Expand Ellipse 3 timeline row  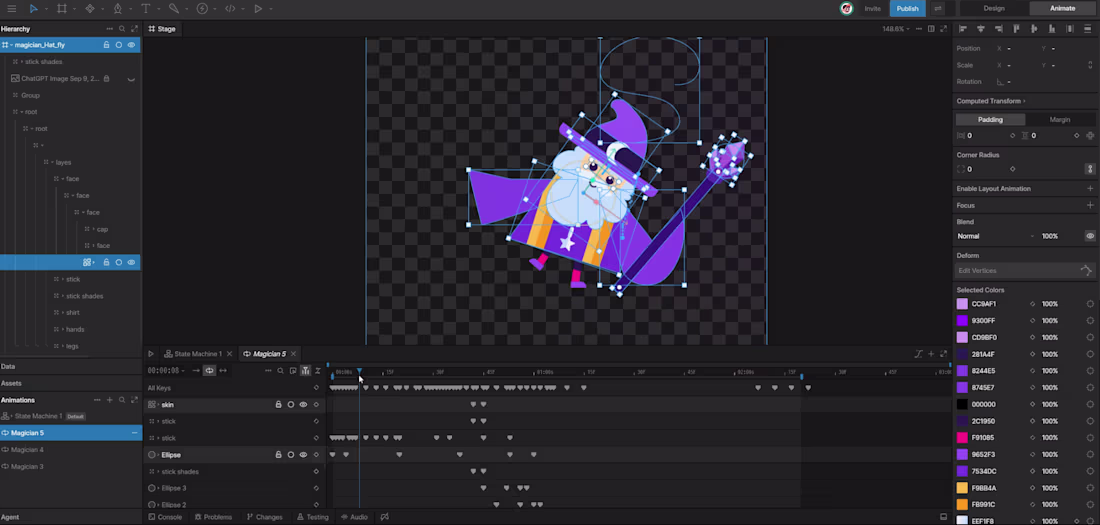159,489
